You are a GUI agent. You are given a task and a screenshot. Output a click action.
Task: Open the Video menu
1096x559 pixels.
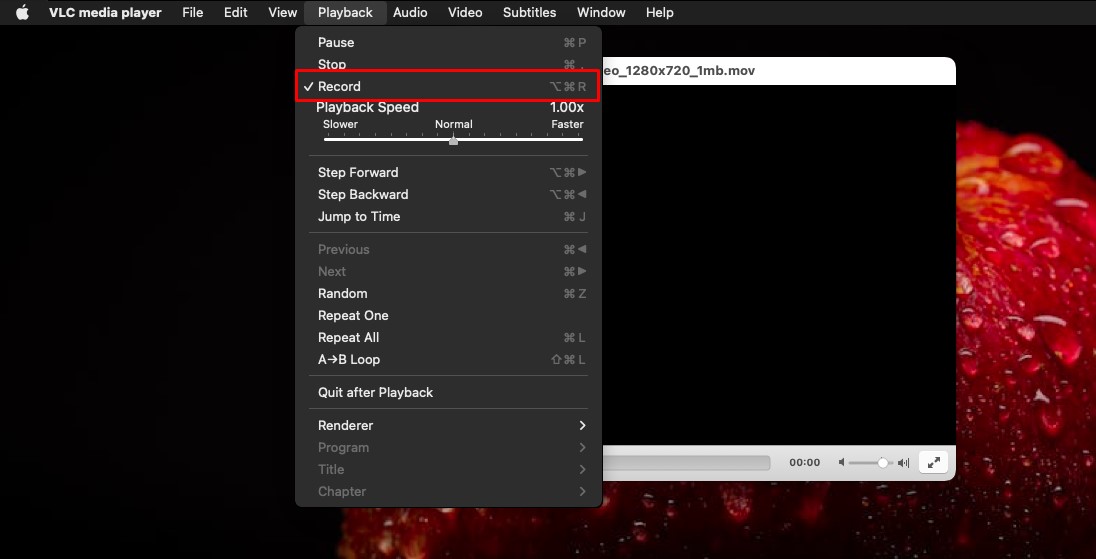(465, 13)
